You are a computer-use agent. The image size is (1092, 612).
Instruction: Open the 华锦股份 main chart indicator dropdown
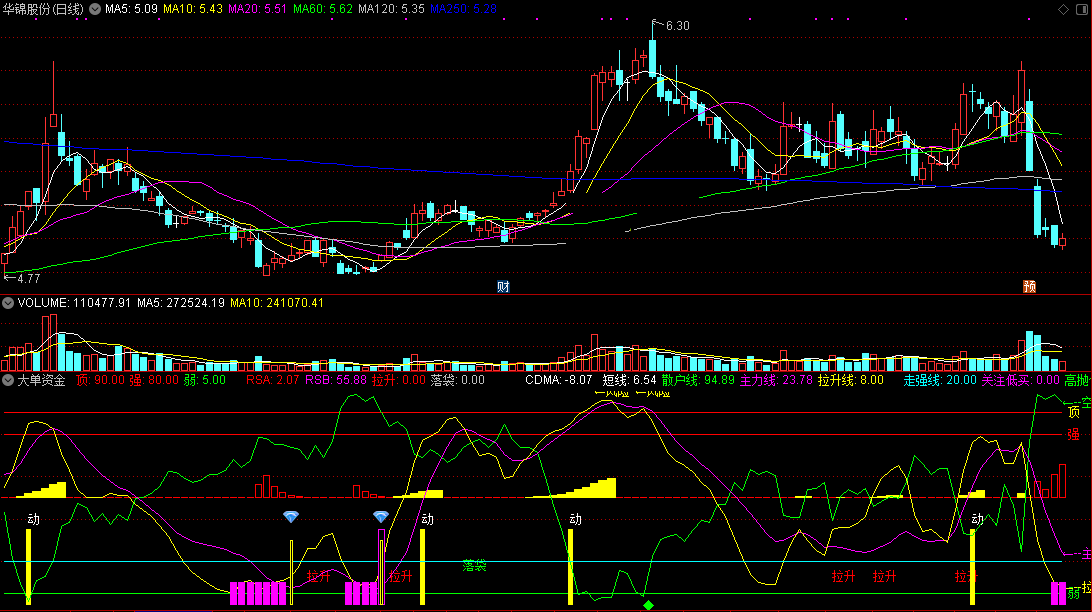pos(95,9)
